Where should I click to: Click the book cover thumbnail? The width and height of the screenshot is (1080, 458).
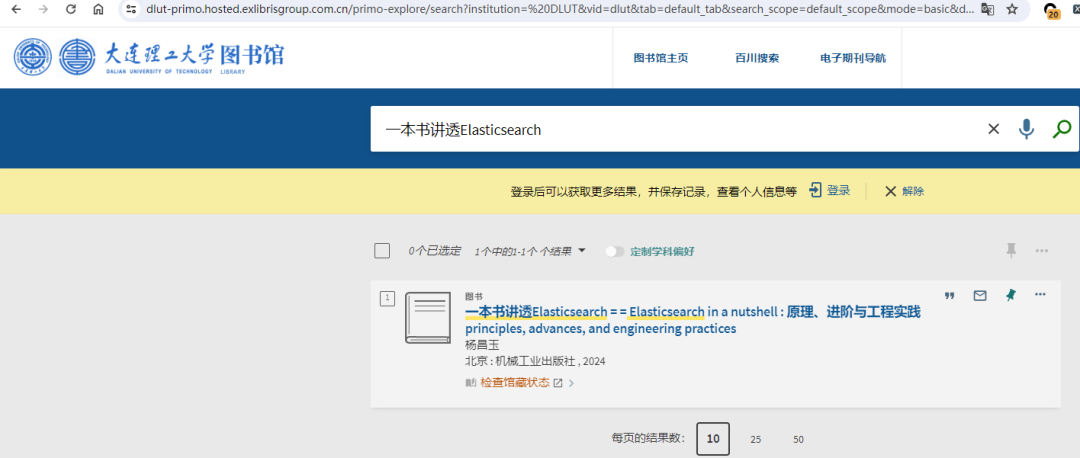(x=427, y=318)
